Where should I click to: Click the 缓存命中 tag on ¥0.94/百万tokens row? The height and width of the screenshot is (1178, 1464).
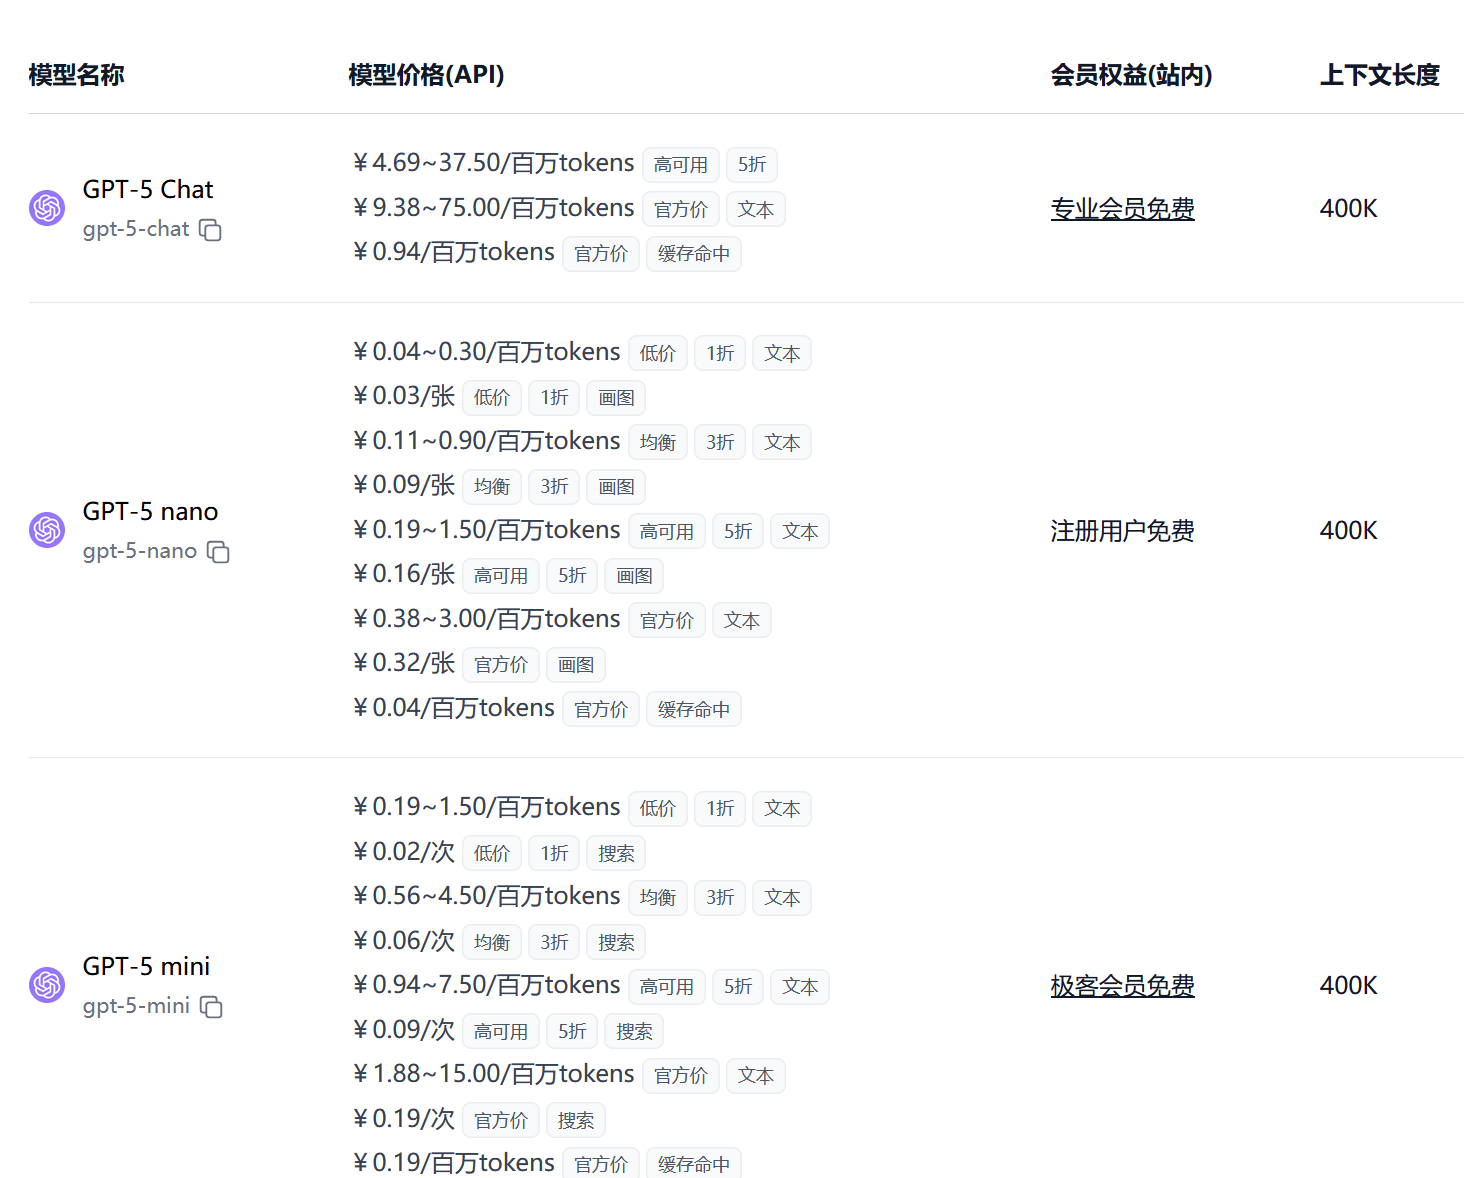coord(694,254)
